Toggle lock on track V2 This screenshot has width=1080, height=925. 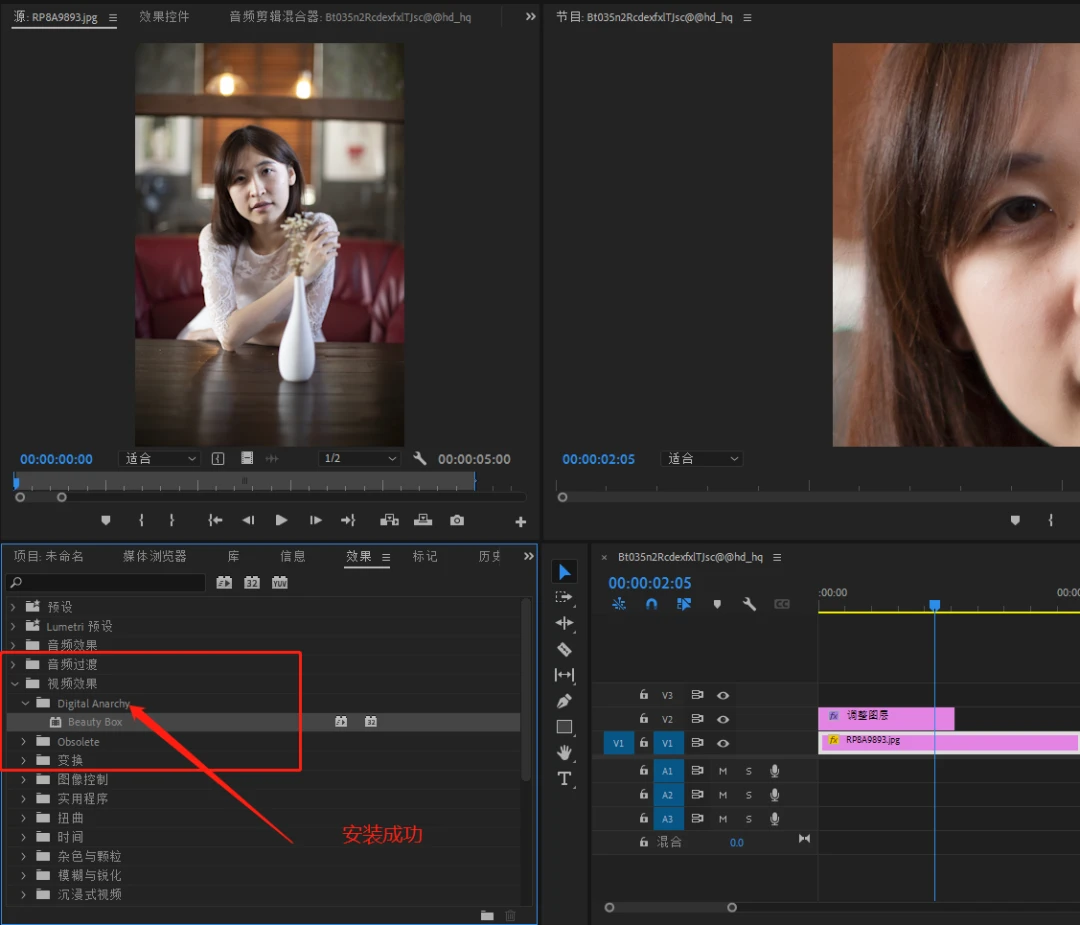click(645, 719)
